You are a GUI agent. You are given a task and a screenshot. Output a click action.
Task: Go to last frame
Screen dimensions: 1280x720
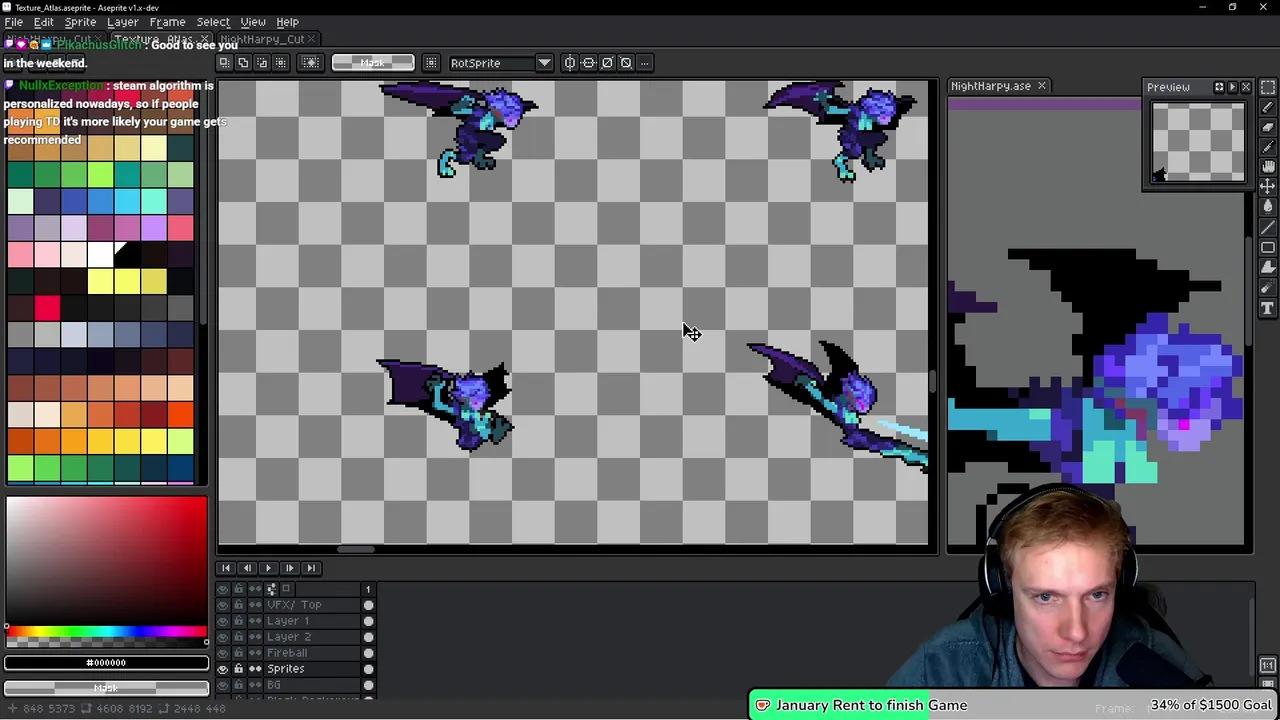[311, 568]
